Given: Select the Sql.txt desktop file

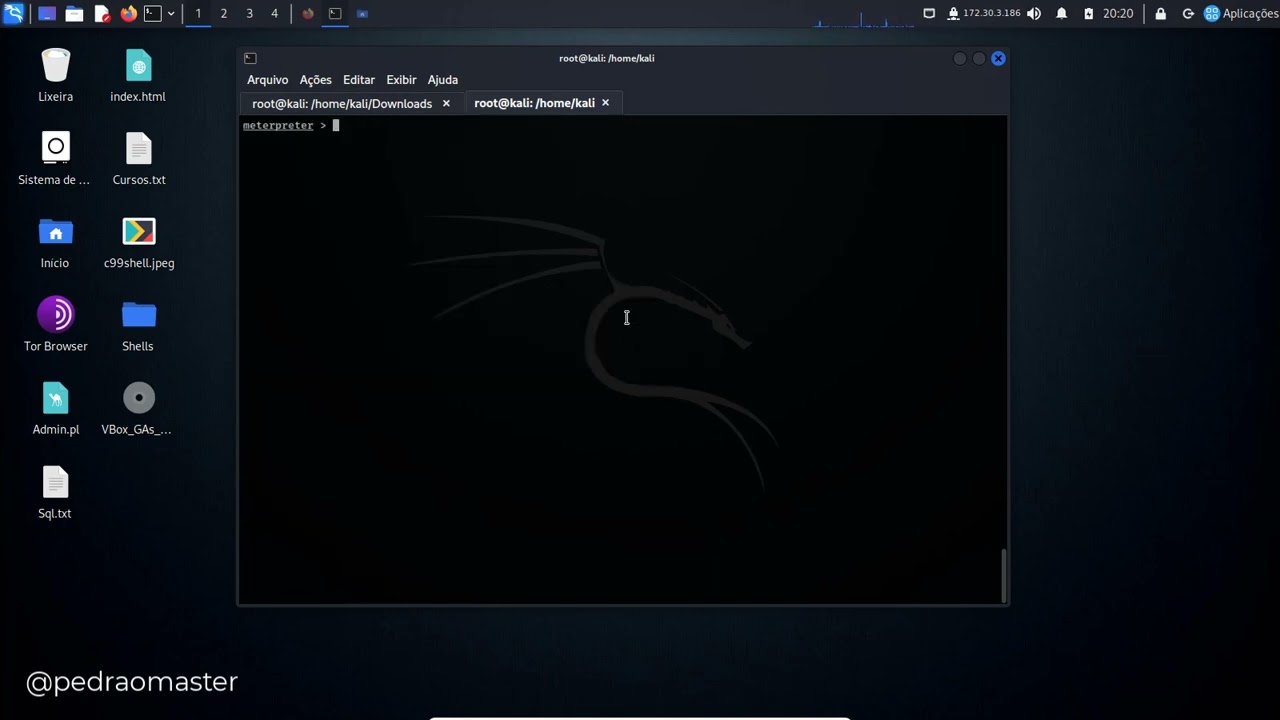Looking at the screenshot, I should coord(55,492).
